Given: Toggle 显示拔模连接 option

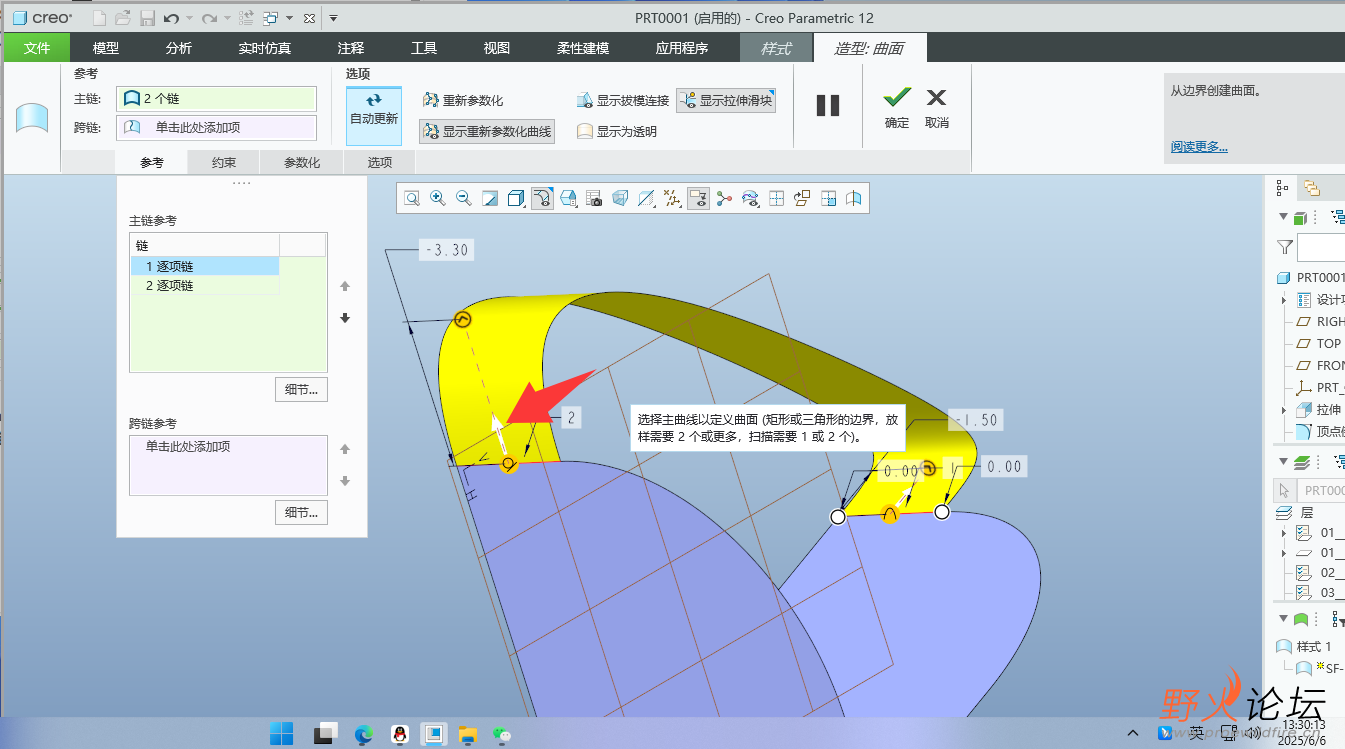Looking at the screenshot, I should point(622,100).
